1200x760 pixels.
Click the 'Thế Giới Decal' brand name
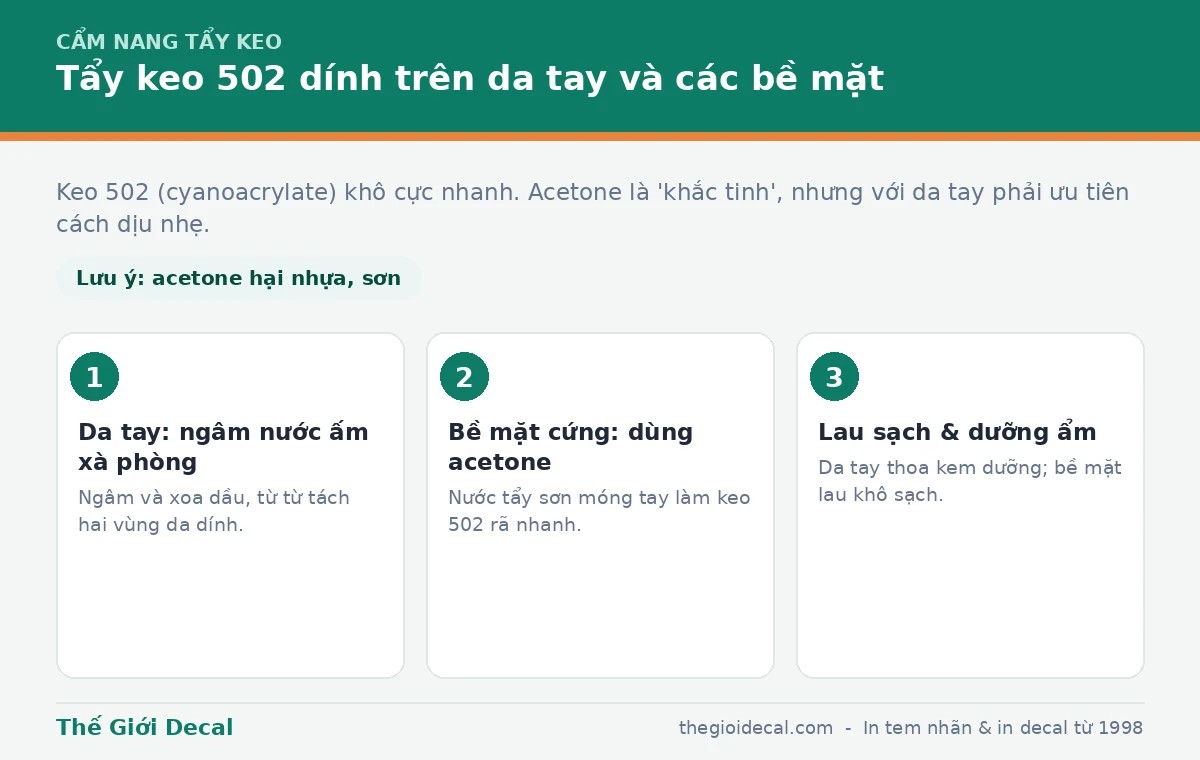click(x=145, y=728)
